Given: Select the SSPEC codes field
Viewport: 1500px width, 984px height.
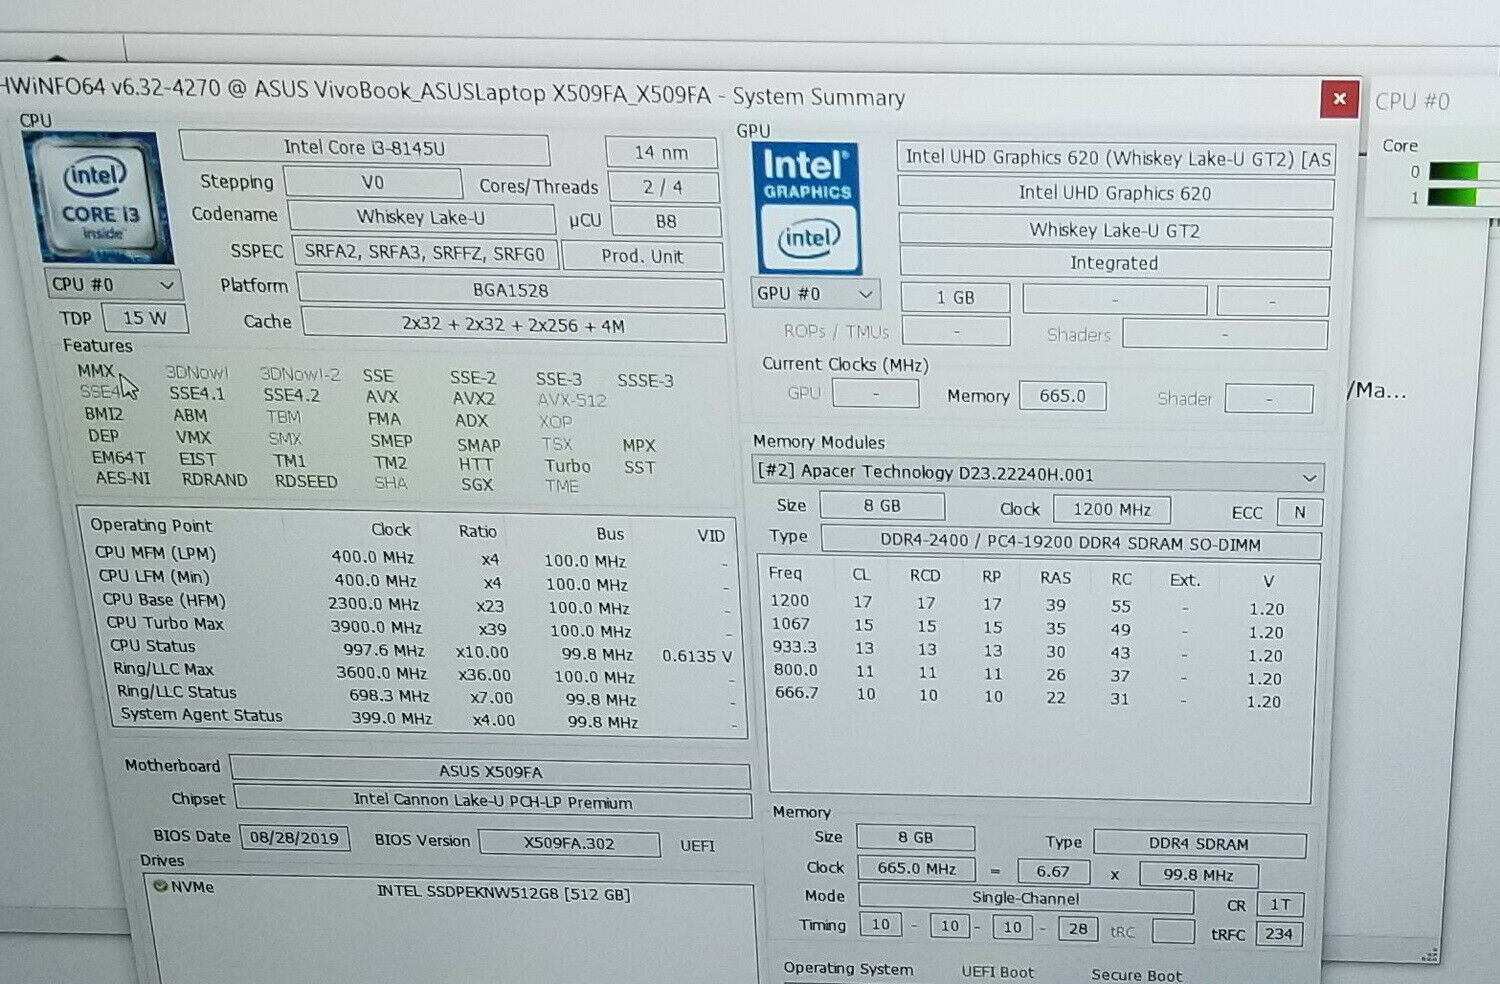Looking at the screenshot, I should tap(424, 253).
